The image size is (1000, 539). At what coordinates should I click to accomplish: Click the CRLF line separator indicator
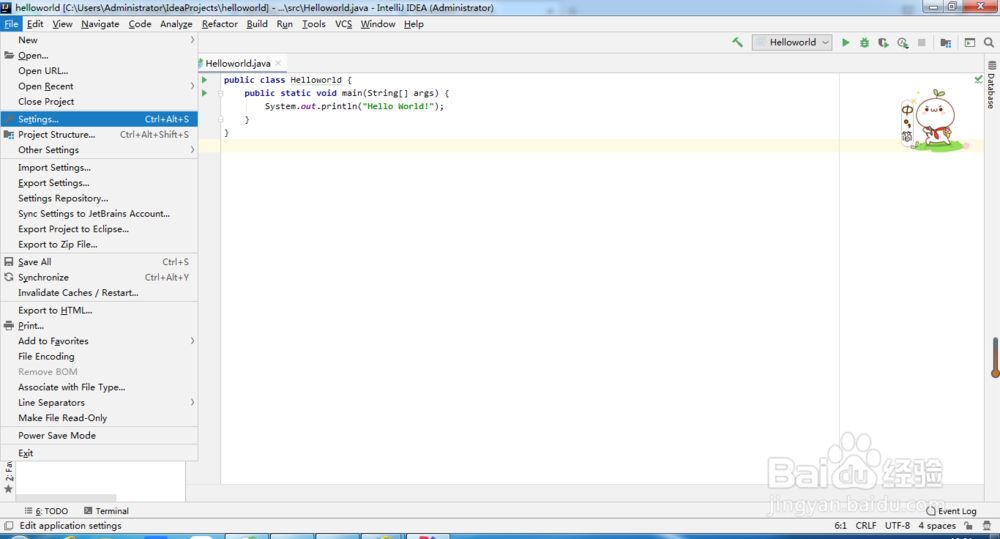(x=865, y=526)
